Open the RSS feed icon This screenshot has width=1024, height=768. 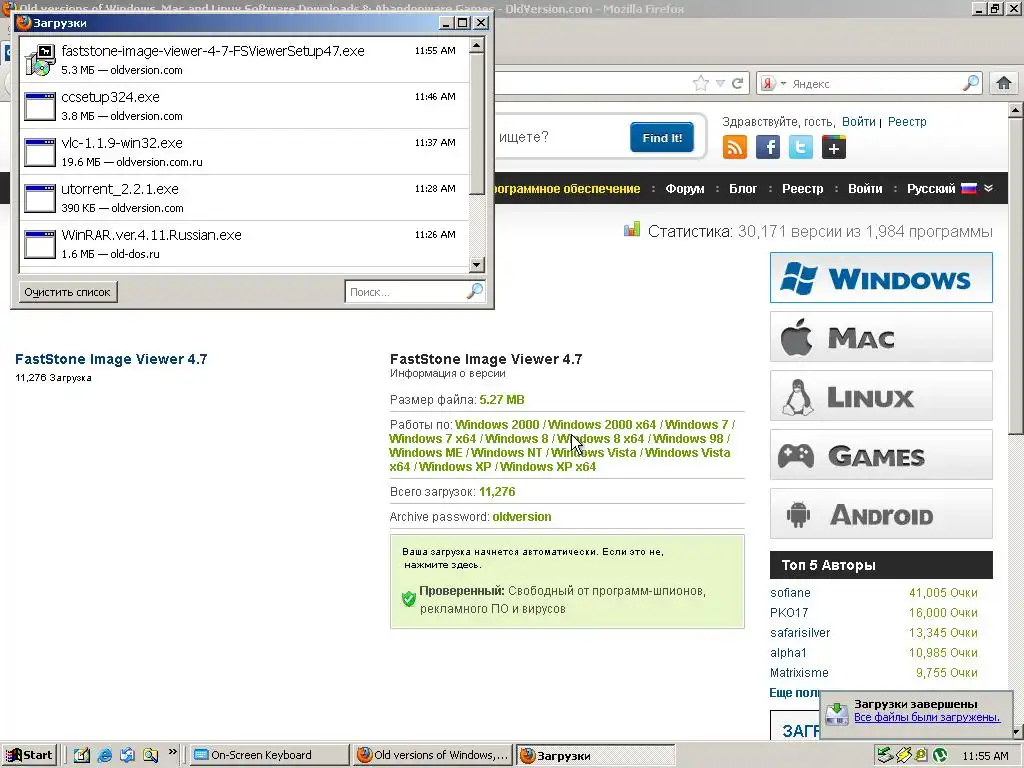[x=735, y=147]
